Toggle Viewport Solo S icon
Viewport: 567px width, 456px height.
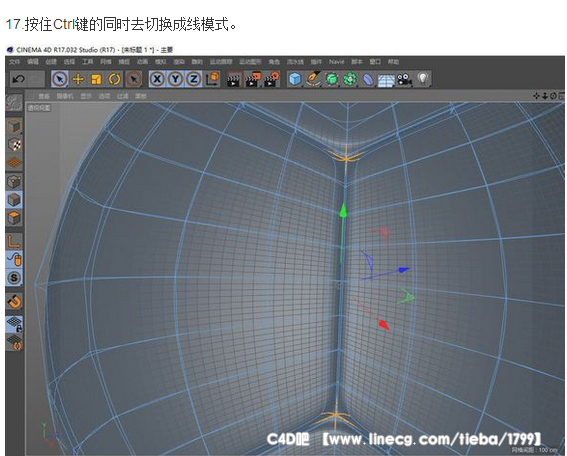[x=14, y=277]
